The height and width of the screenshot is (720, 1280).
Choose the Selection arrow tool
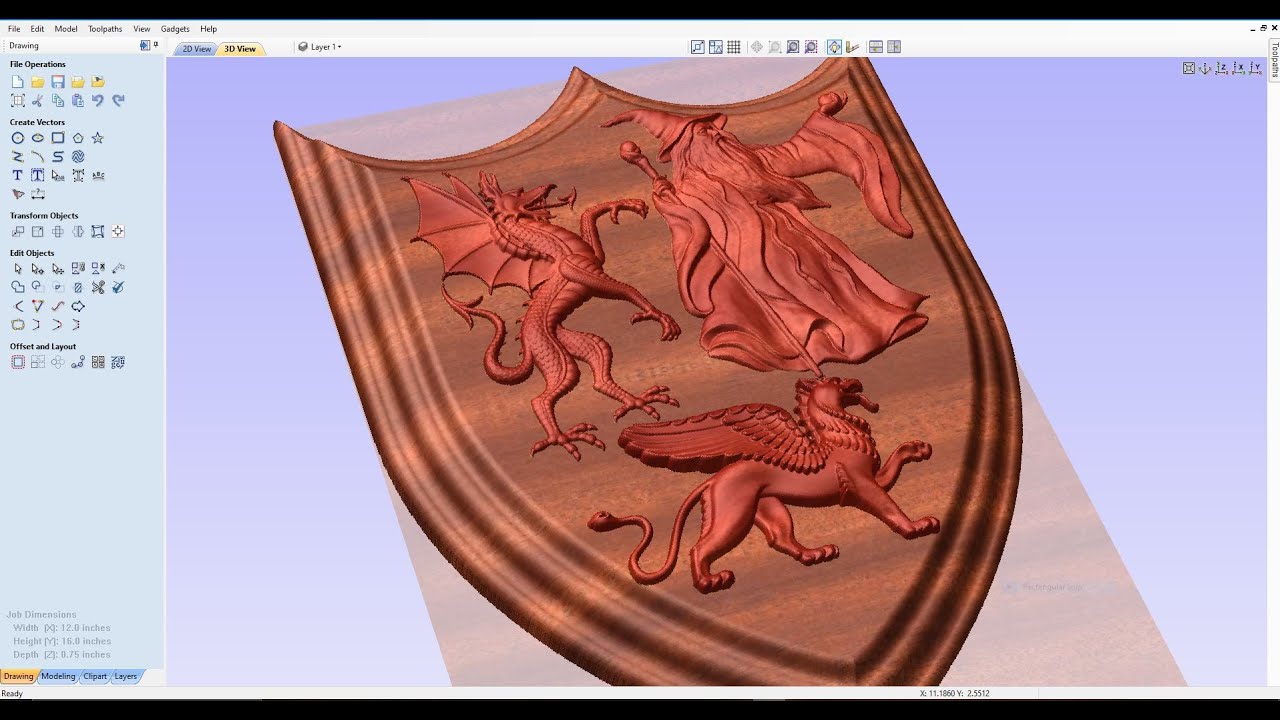[x=18, y=268]
